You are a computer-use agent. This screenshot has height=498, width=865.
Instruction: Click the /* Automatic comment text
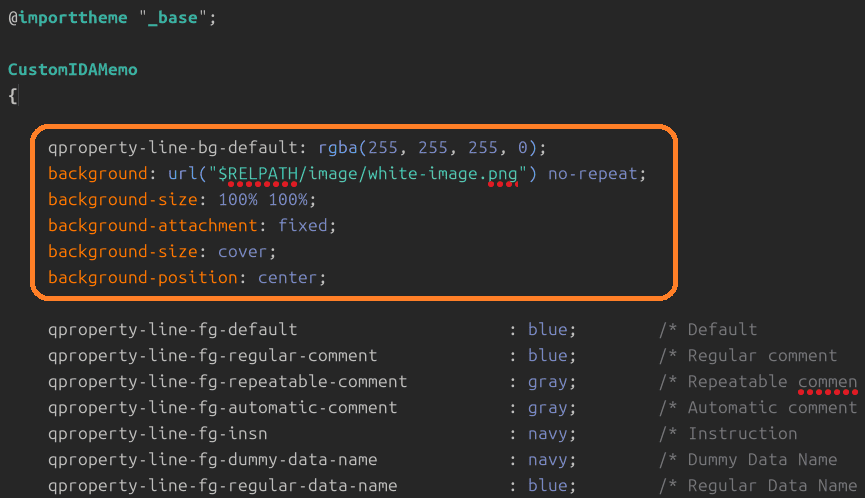[759, 408]
